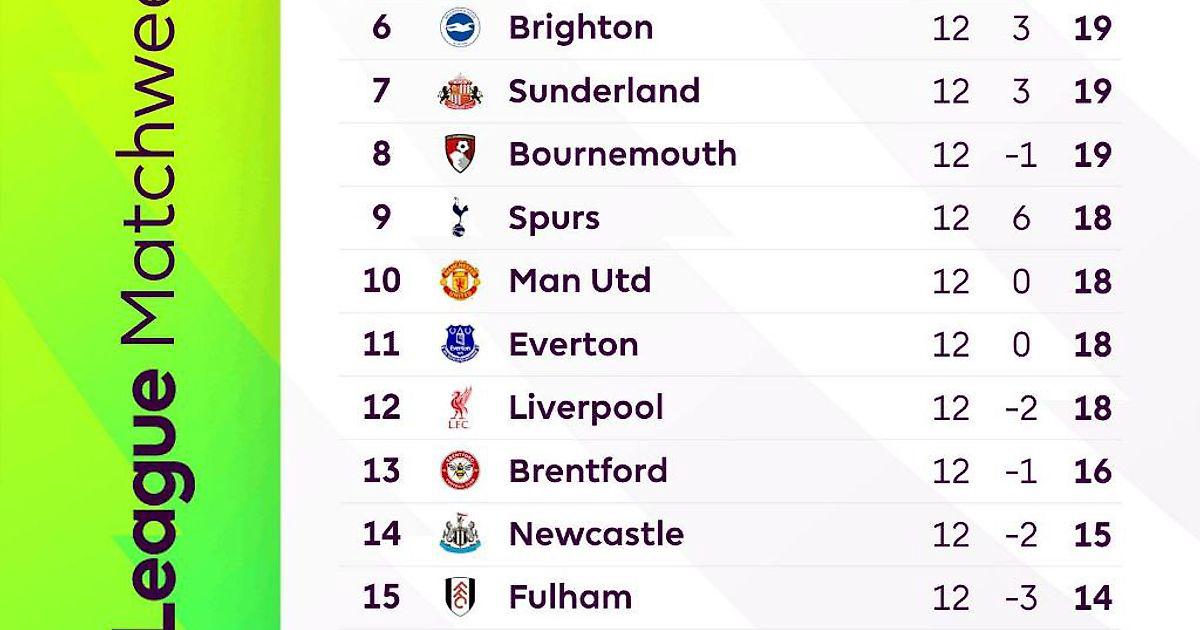Click the Newcastle team name
The height and width of the screenshot is (630, 1200).
(596, 534)
